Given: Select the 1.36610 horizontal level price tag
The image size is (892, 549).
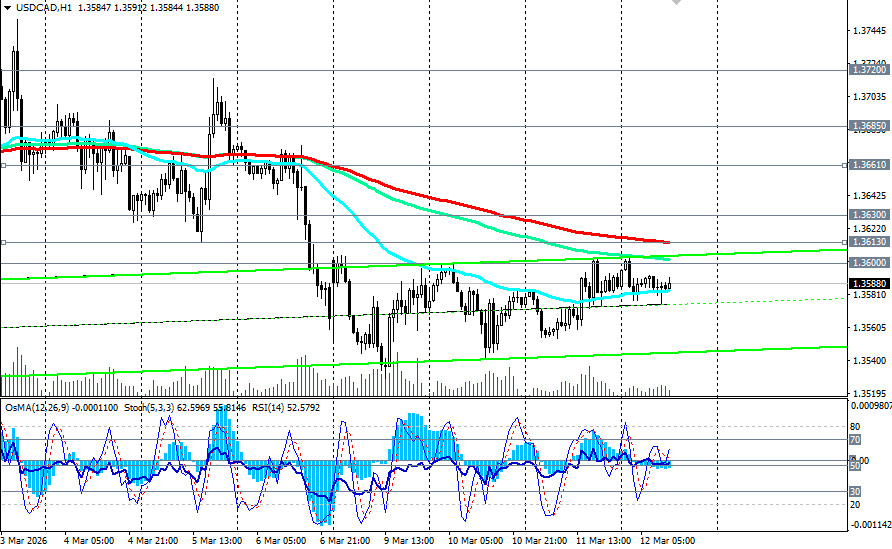Looking at the screenshot, I should pyautogui.click(x=869, y=164).
